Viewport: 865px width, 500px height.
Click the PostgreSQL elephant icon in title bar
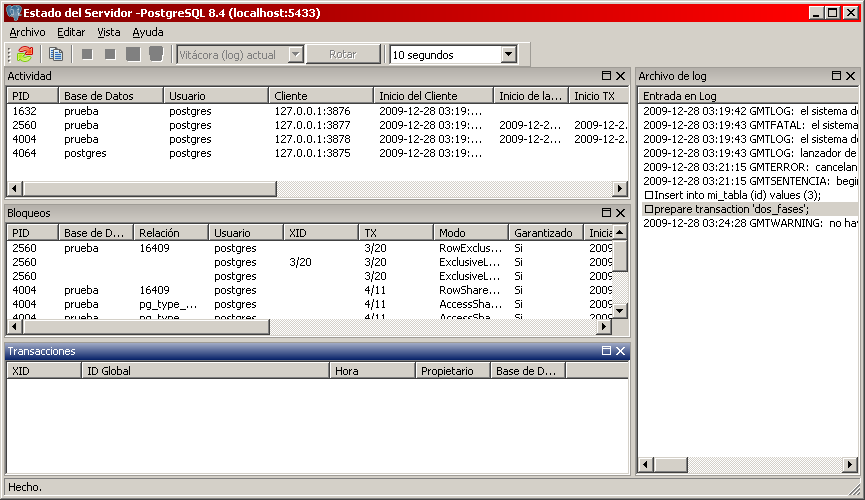[x=14, y=13]
